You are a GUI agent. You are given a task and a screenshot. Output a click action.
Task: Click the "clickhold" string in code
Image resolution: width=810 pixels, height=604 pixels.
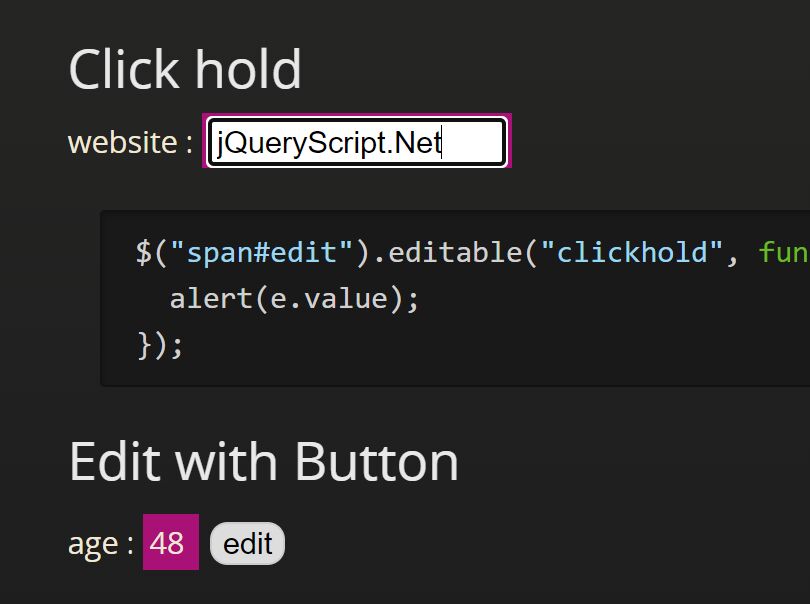tap(631, 252)
